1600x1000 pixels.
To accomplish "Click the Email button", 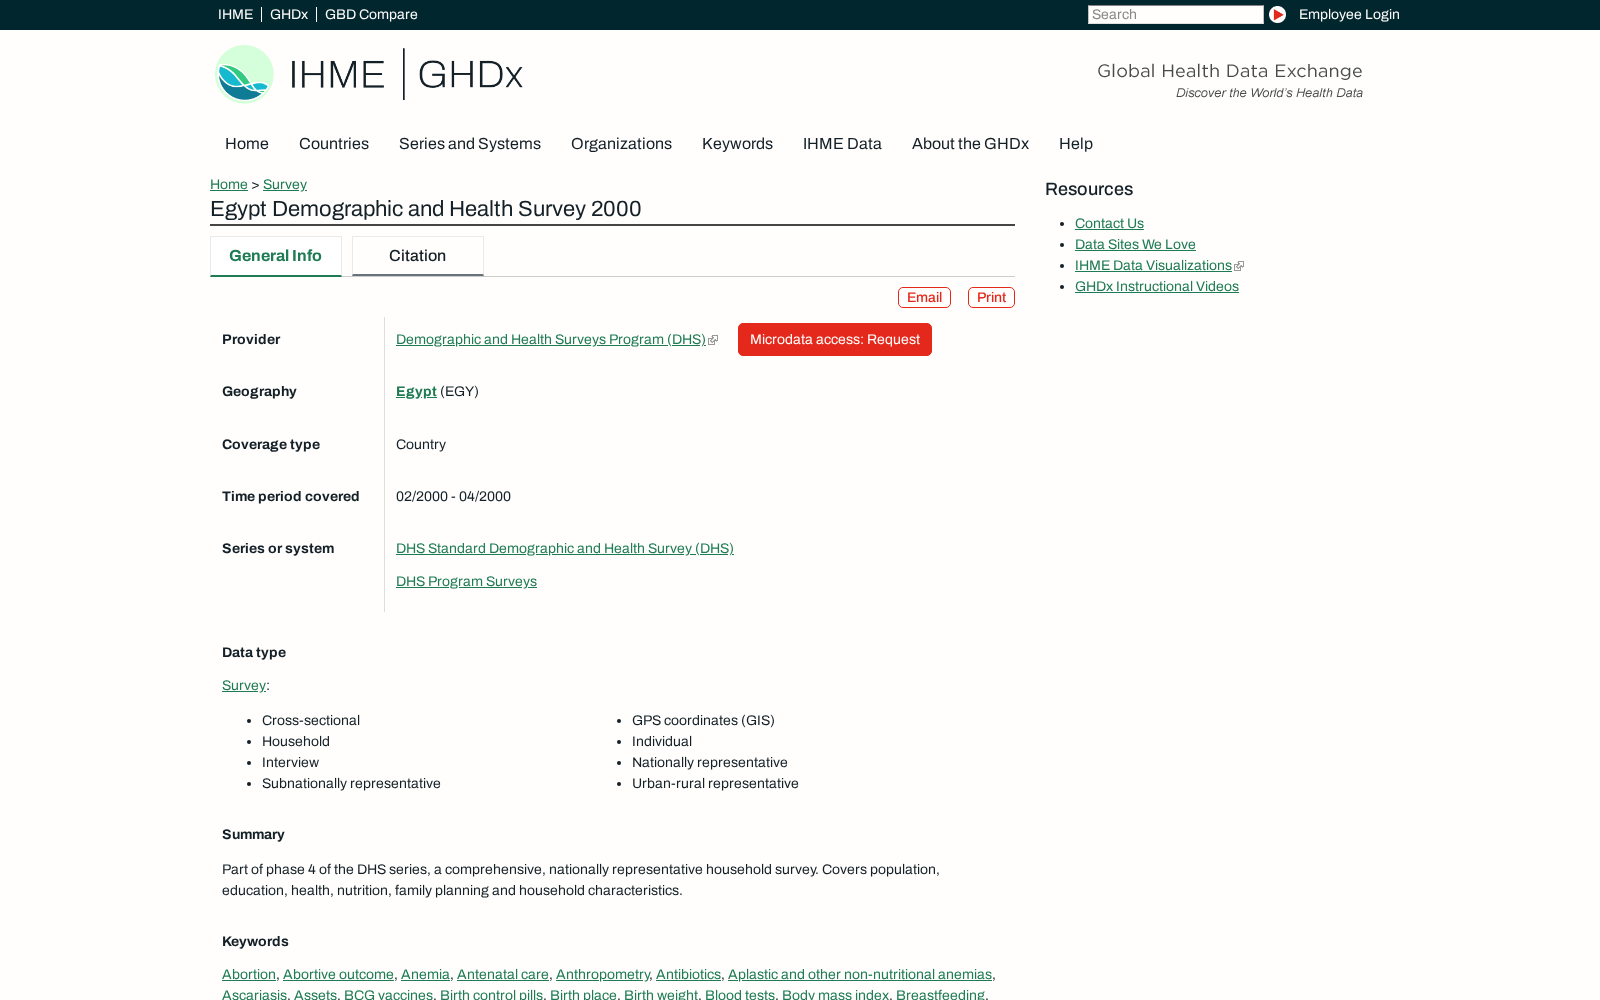I will click(x=924, y=297).
